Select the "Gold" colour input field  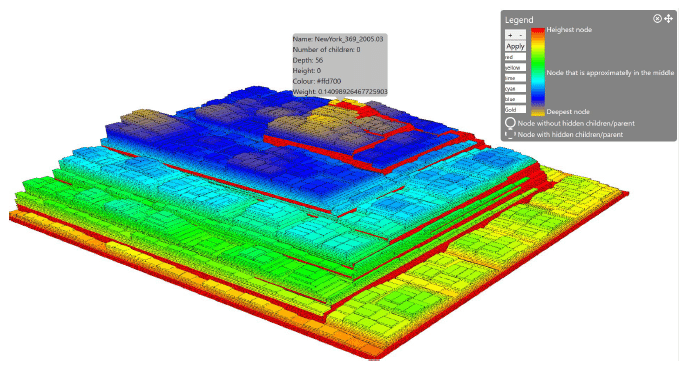click(x=515, y=109)
